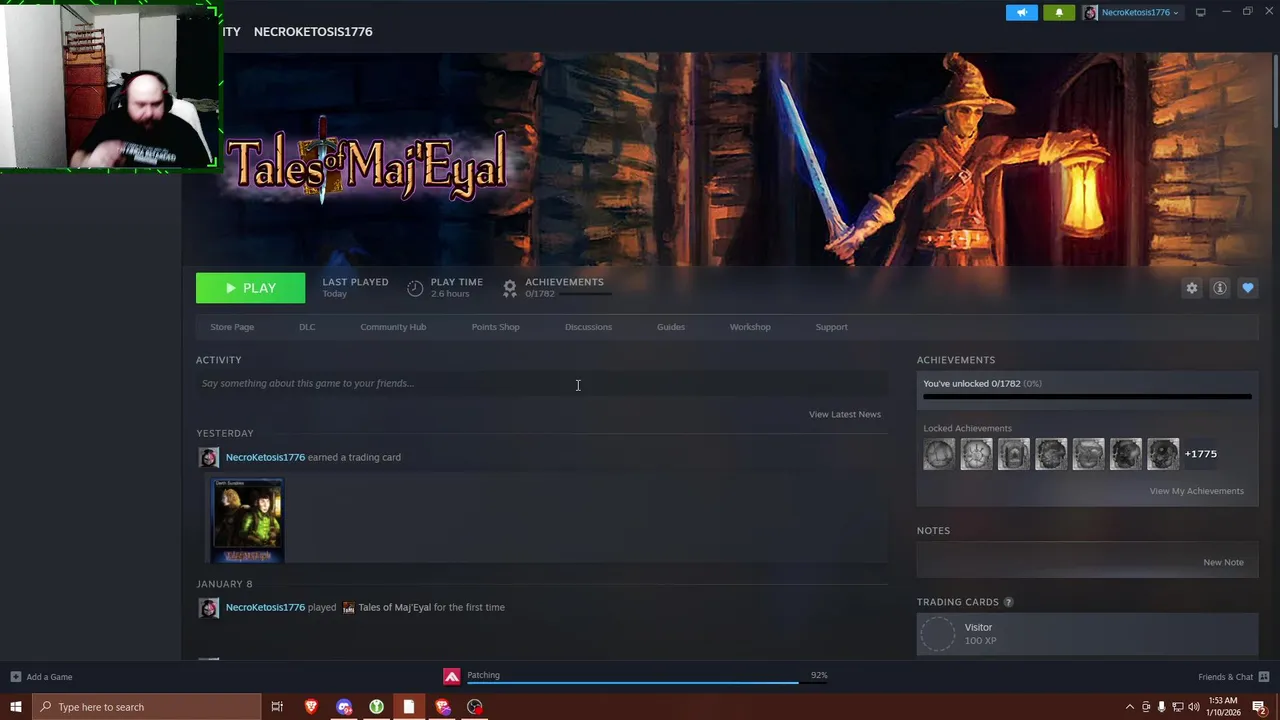1280x720 pixels.
Task: Open the green notifications bell
Action: tap(1059, 12)
